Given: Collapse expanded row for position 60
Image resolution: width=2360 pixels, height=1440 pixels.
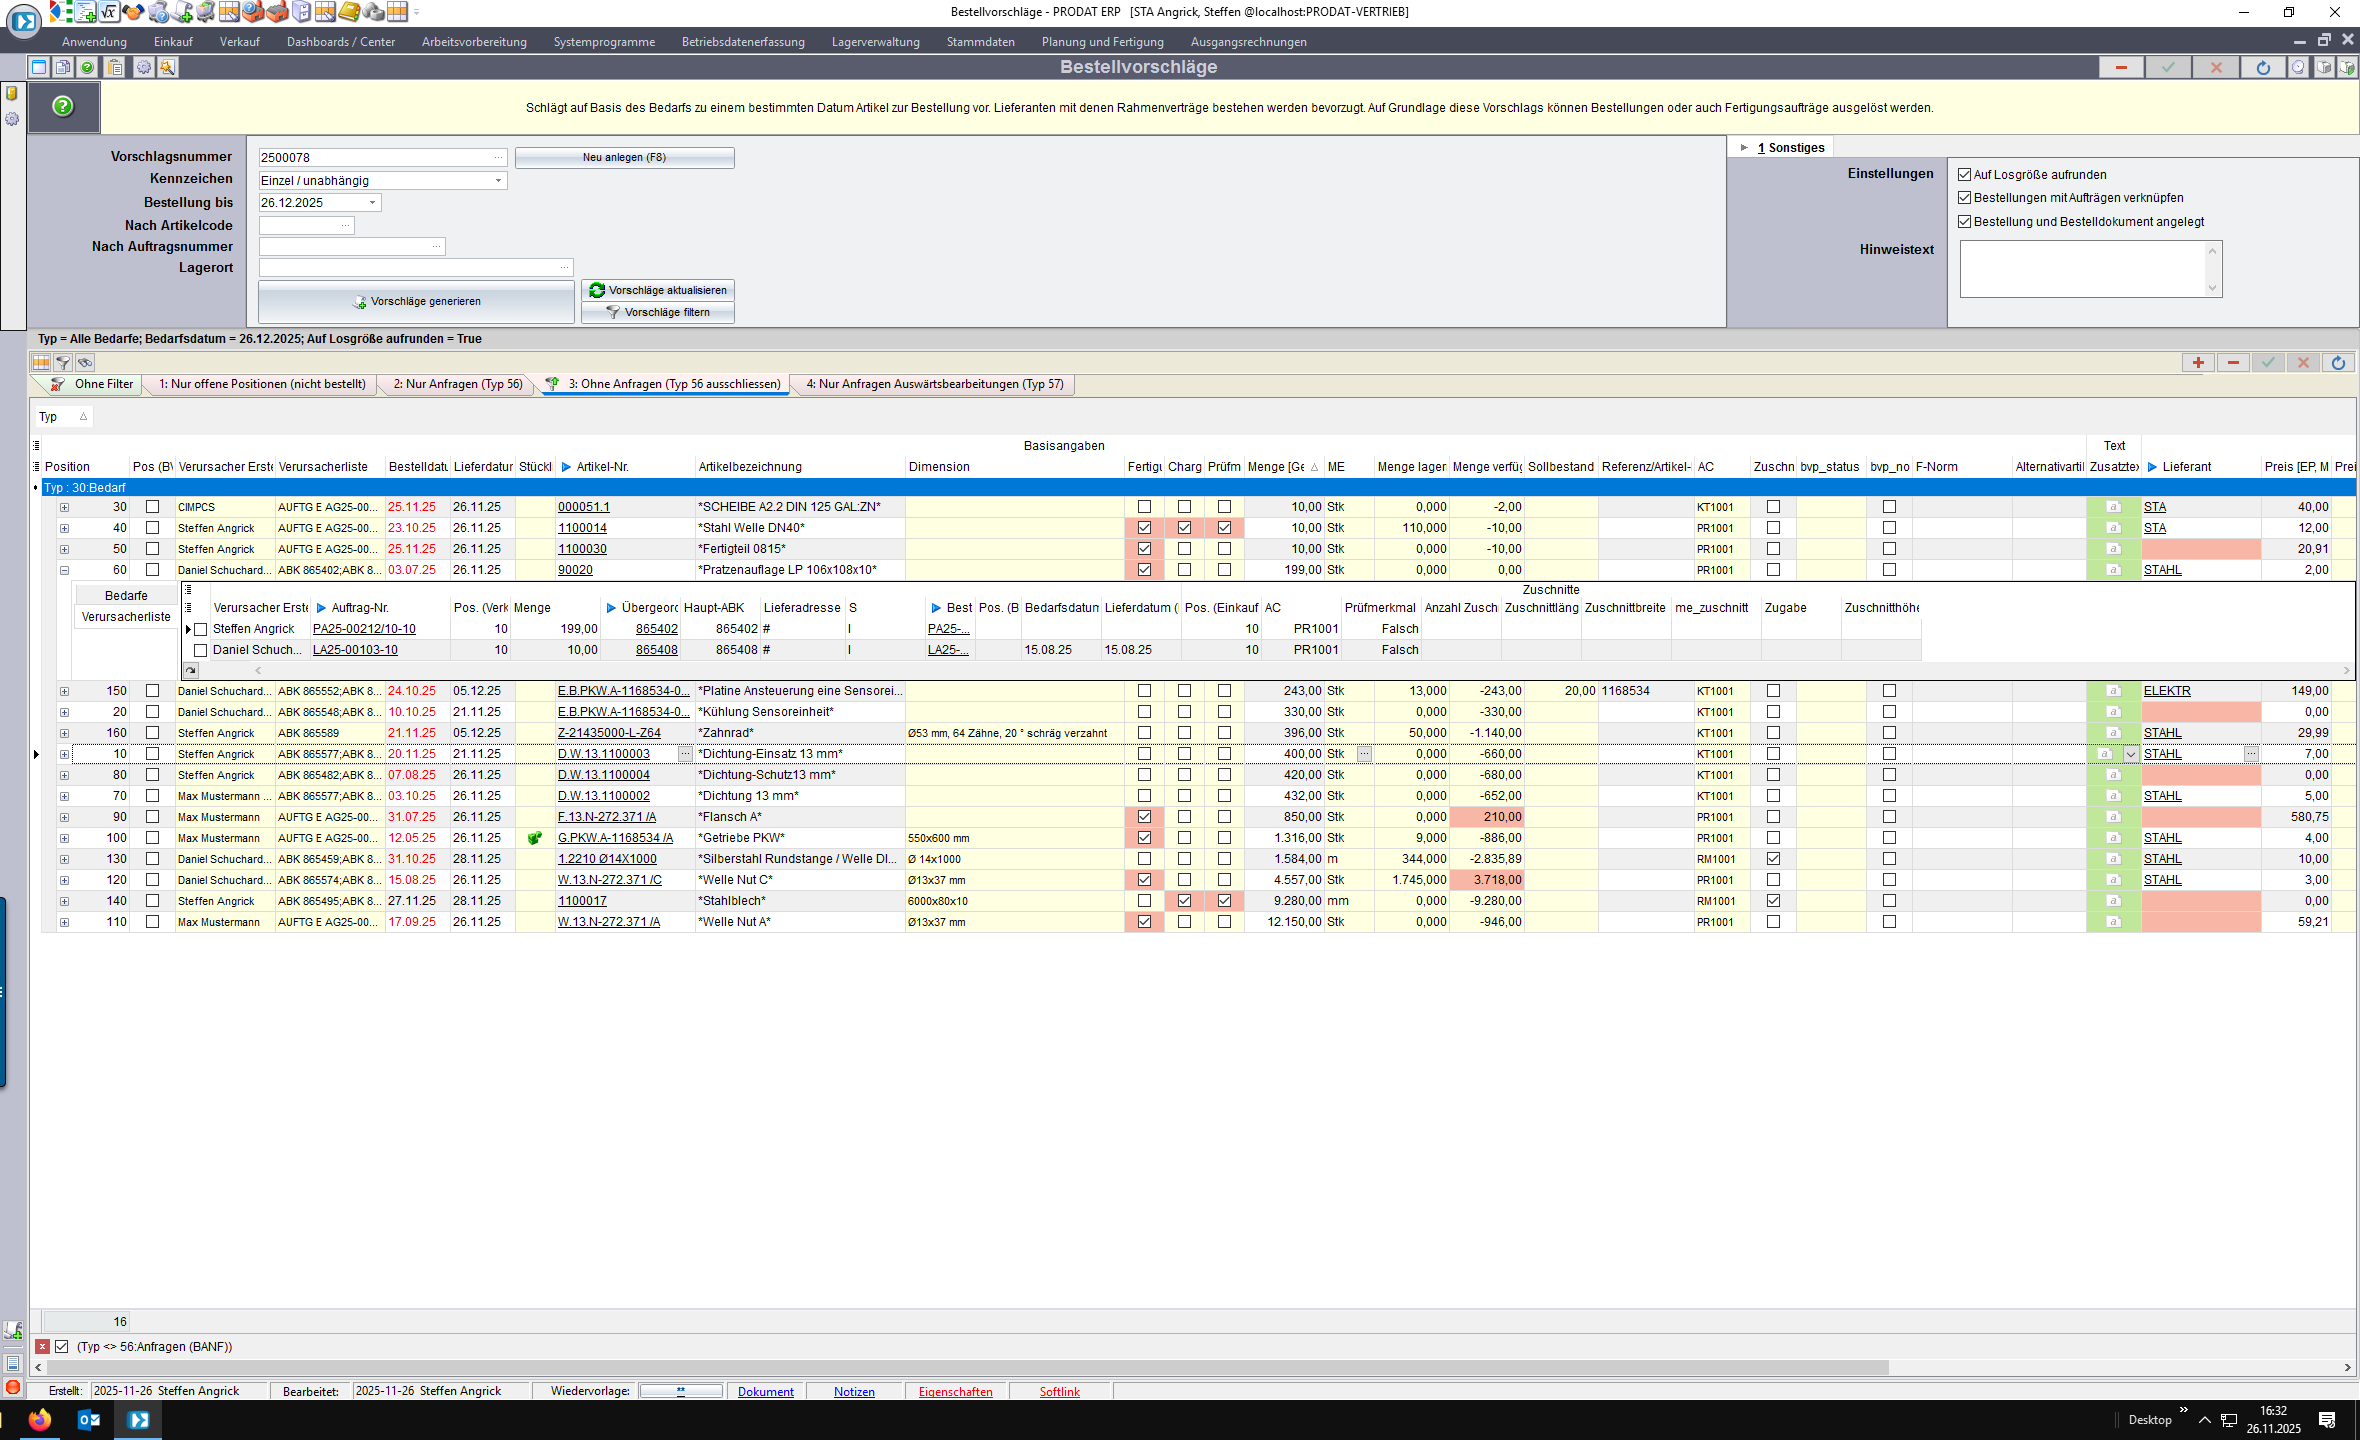Looking at the screenshot, I should point(64,570).
